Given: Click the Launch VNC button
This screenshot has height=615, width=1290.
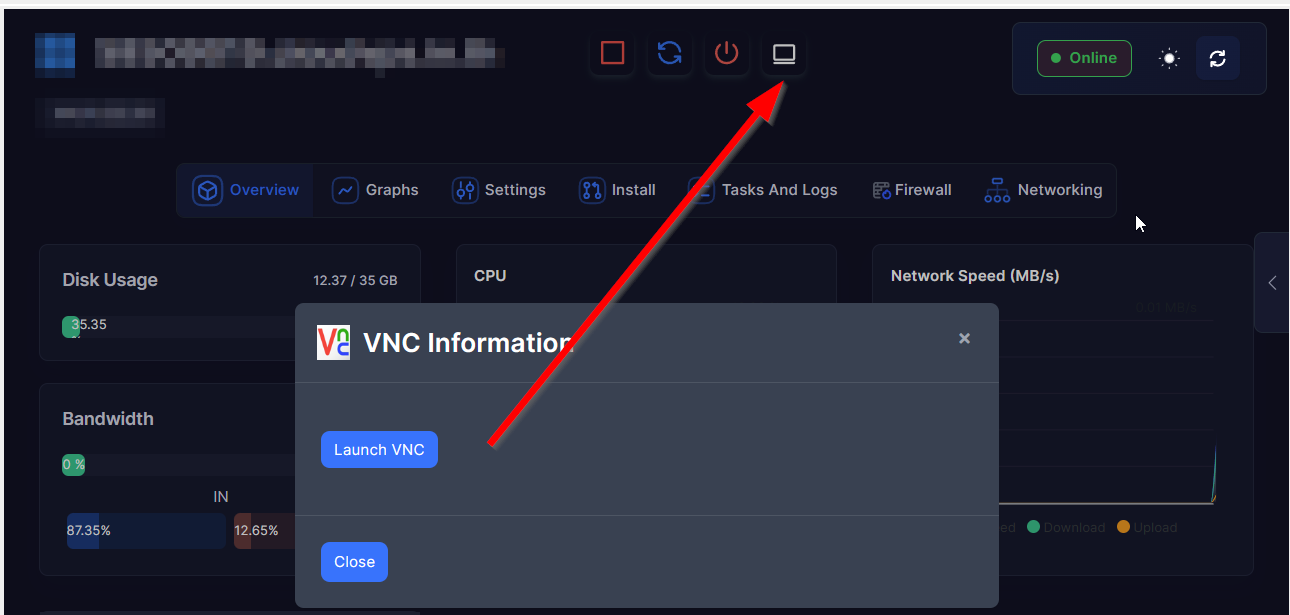Looking at the screenshot, I should [379, 450].
